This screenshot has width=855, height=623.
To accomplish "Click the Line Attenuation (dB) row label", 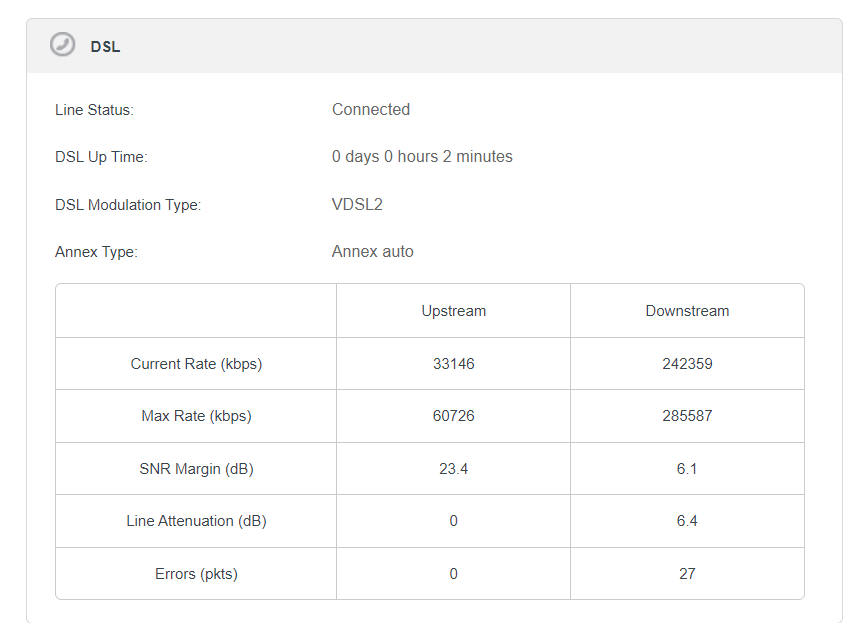I will tap(196, 521).
